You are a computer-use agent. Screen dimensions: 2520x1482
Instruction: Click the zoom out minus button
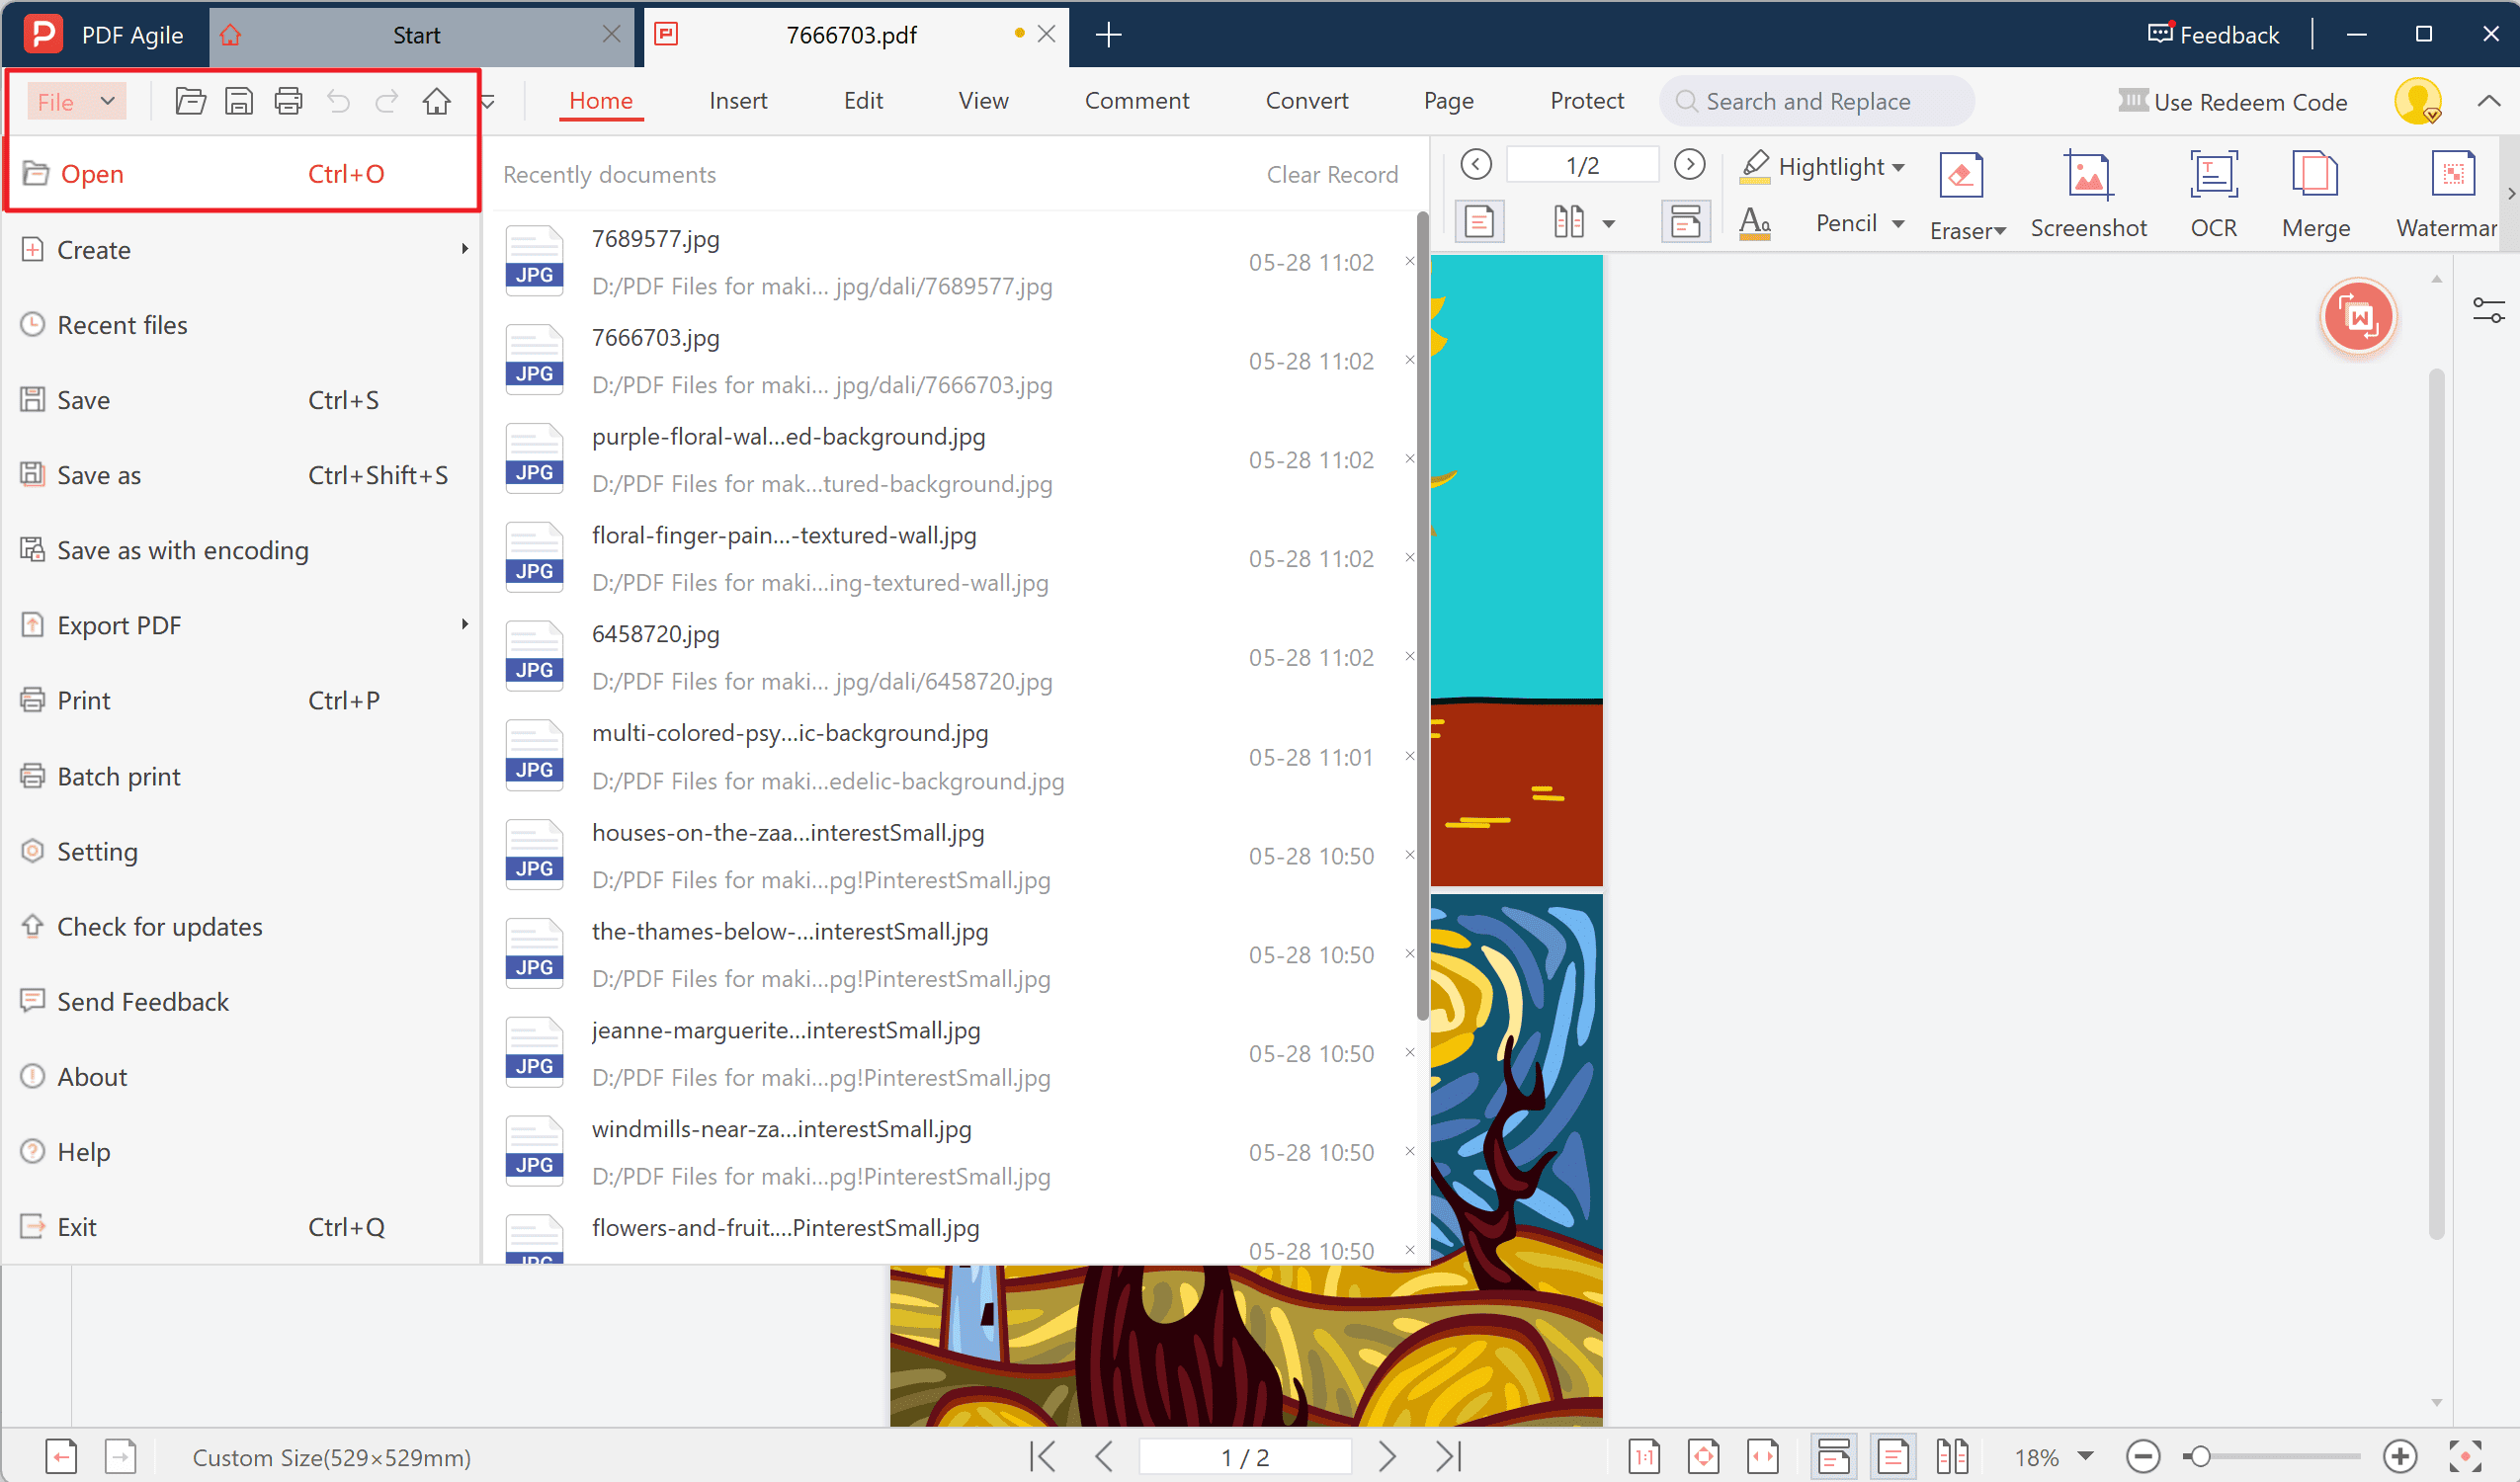click(2142, 1456)
